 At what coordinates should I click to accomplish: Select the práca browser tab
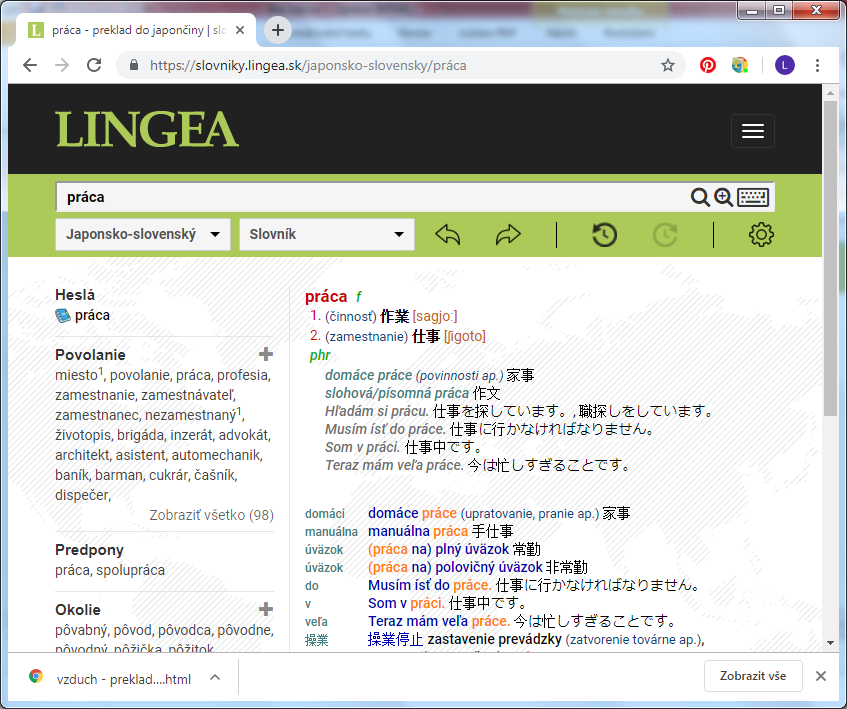[136, 30]
